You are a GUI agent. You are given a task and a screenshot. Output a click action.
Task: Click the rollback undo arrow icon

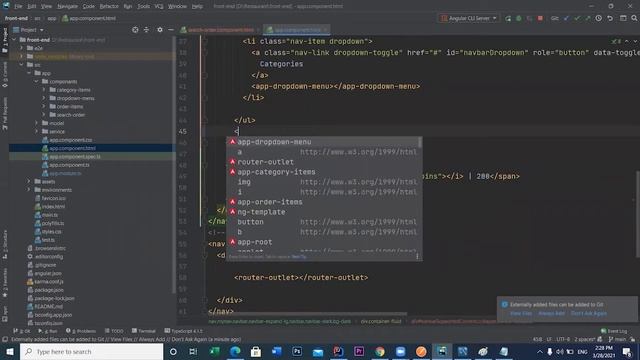(x=610, y=18)
